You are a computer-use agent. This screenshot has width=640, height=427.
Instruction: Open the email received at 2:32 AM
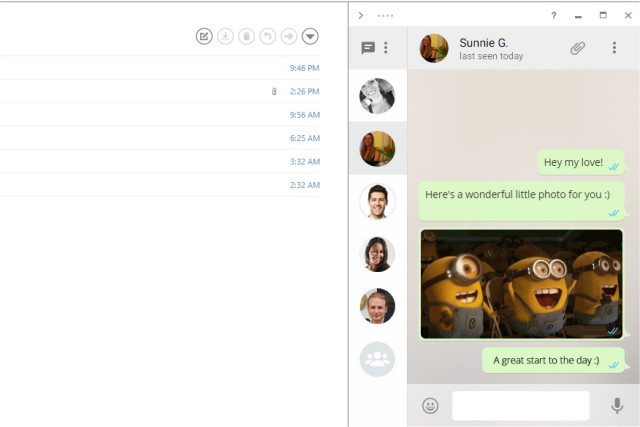160,185
